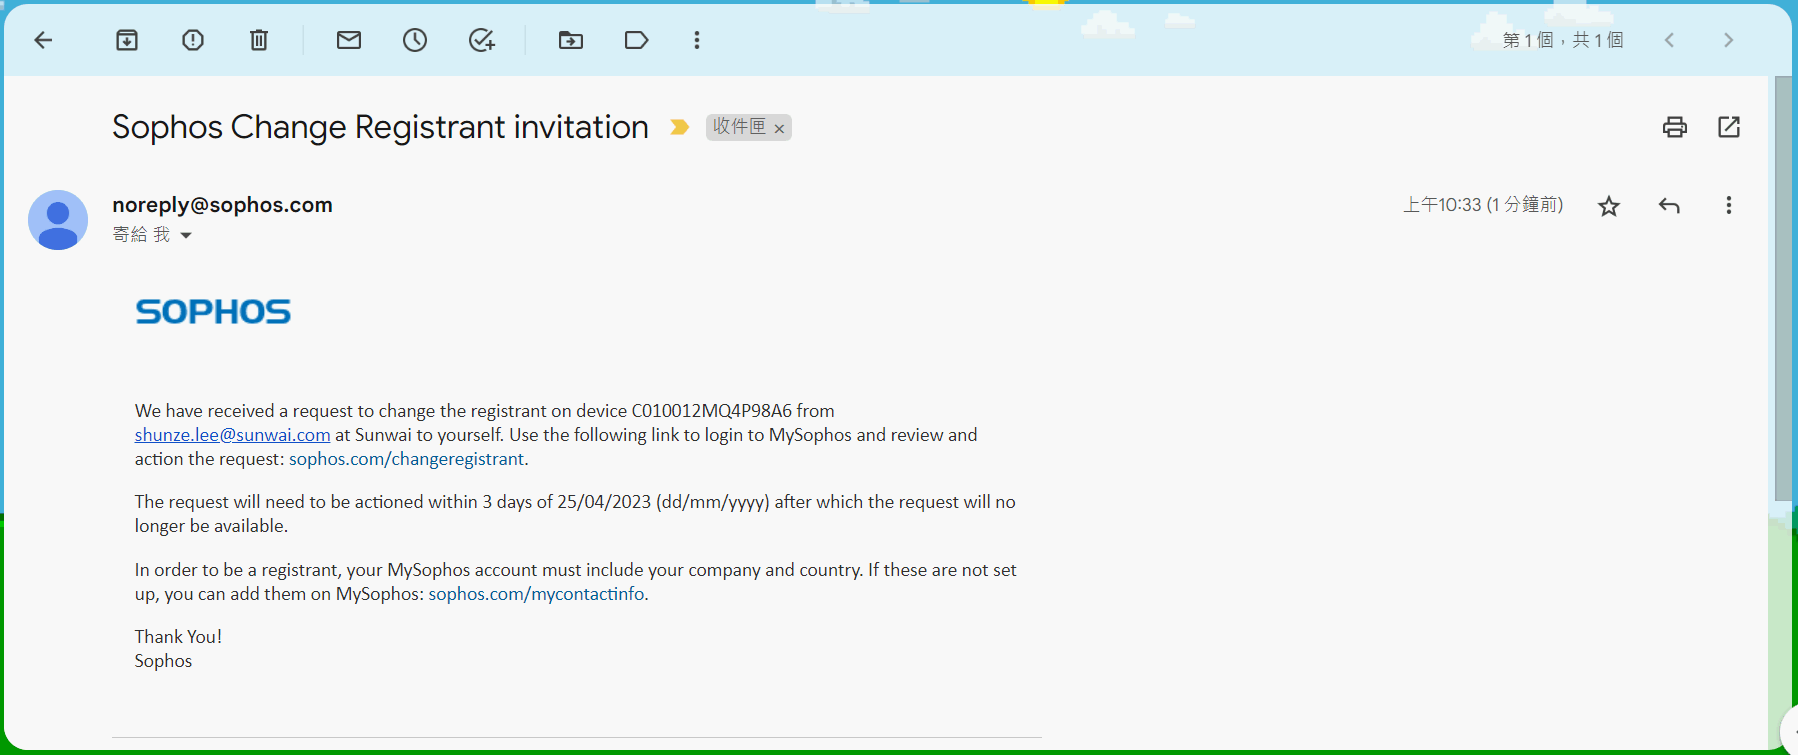
Task: Click the conversation counter 第 1 個，共 1 個
Action: (x=1563, y=40)
